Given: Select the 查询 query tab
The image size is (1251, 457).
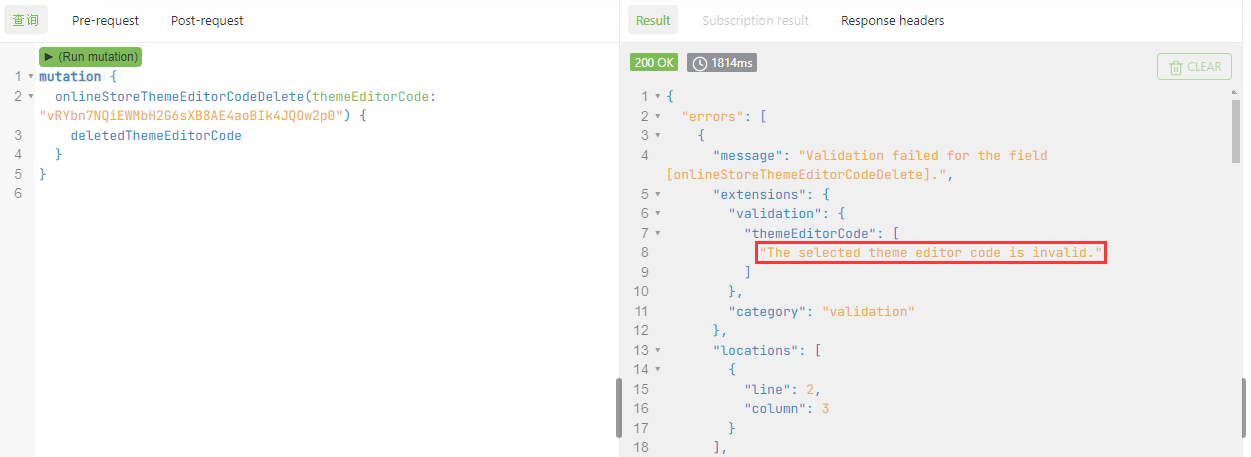Looking at the screenshot, I should pyautogui.click(x=25, y=20).
